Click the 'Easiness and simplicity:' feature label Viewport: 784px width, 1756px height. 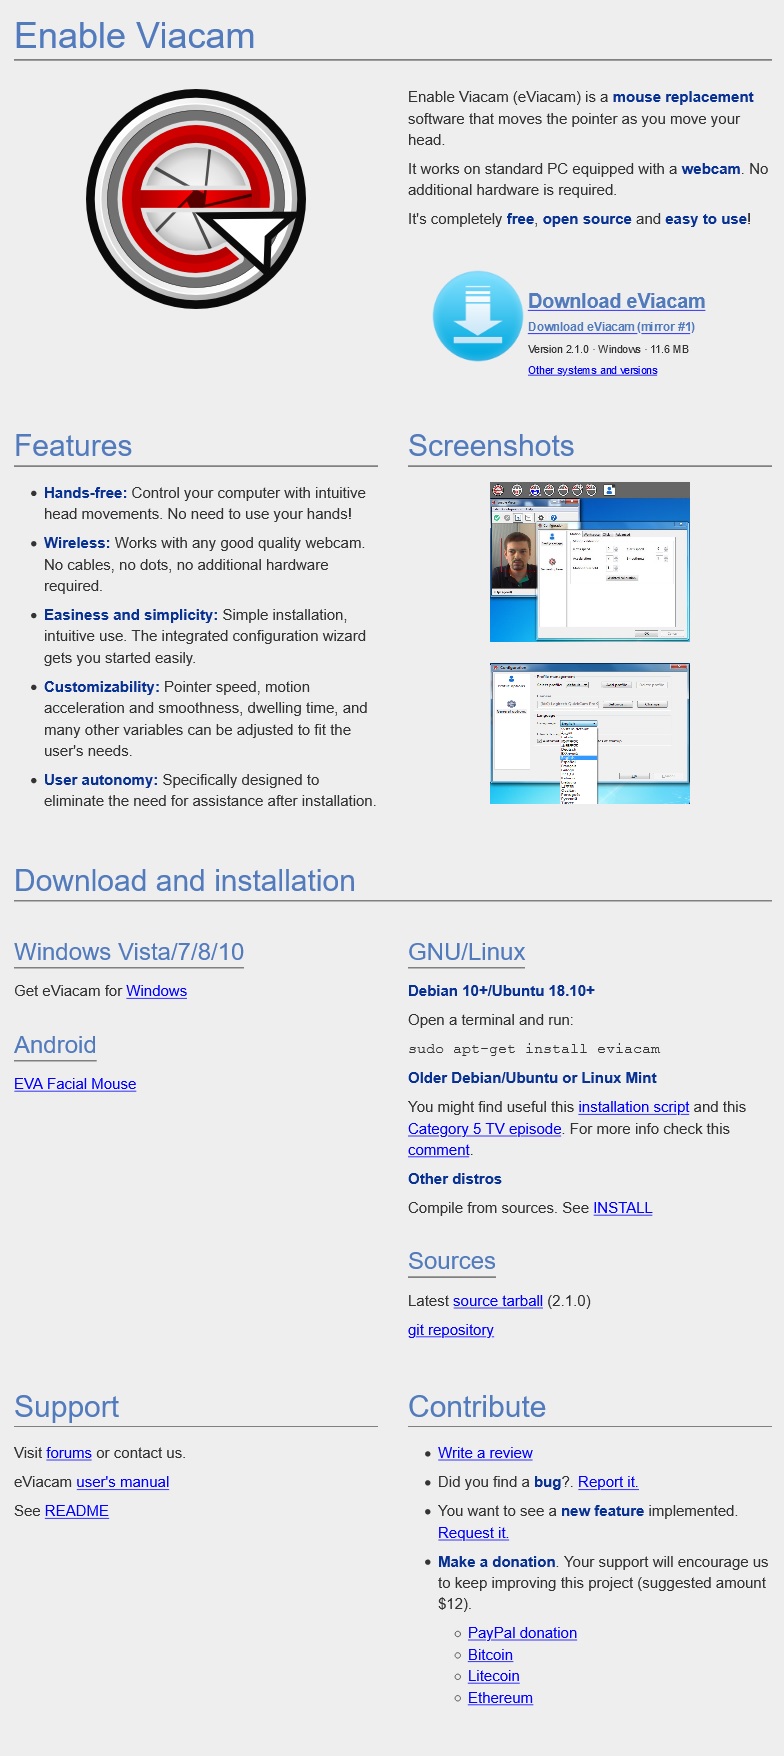pos(131,615)
